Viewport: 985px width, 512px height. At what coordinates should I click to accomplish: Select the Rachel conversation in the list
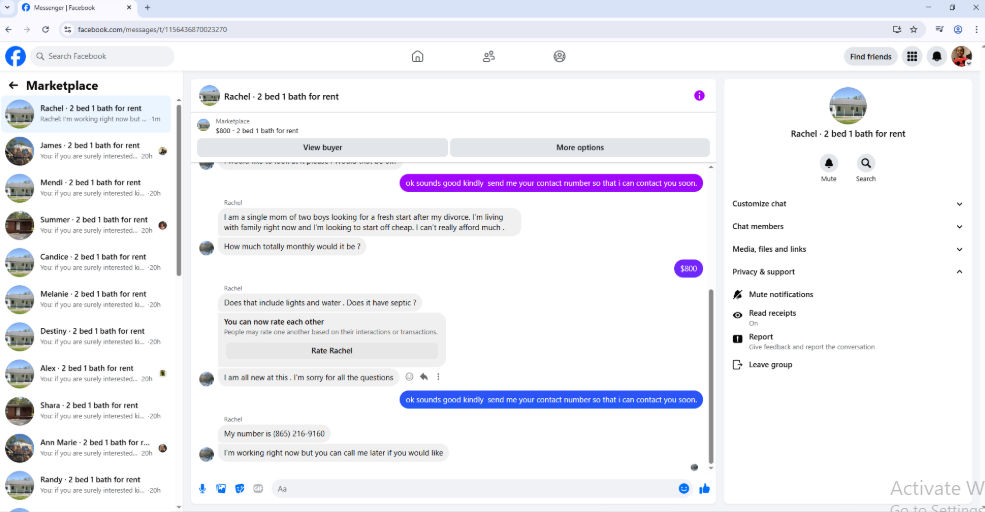(x=87, y=114)
